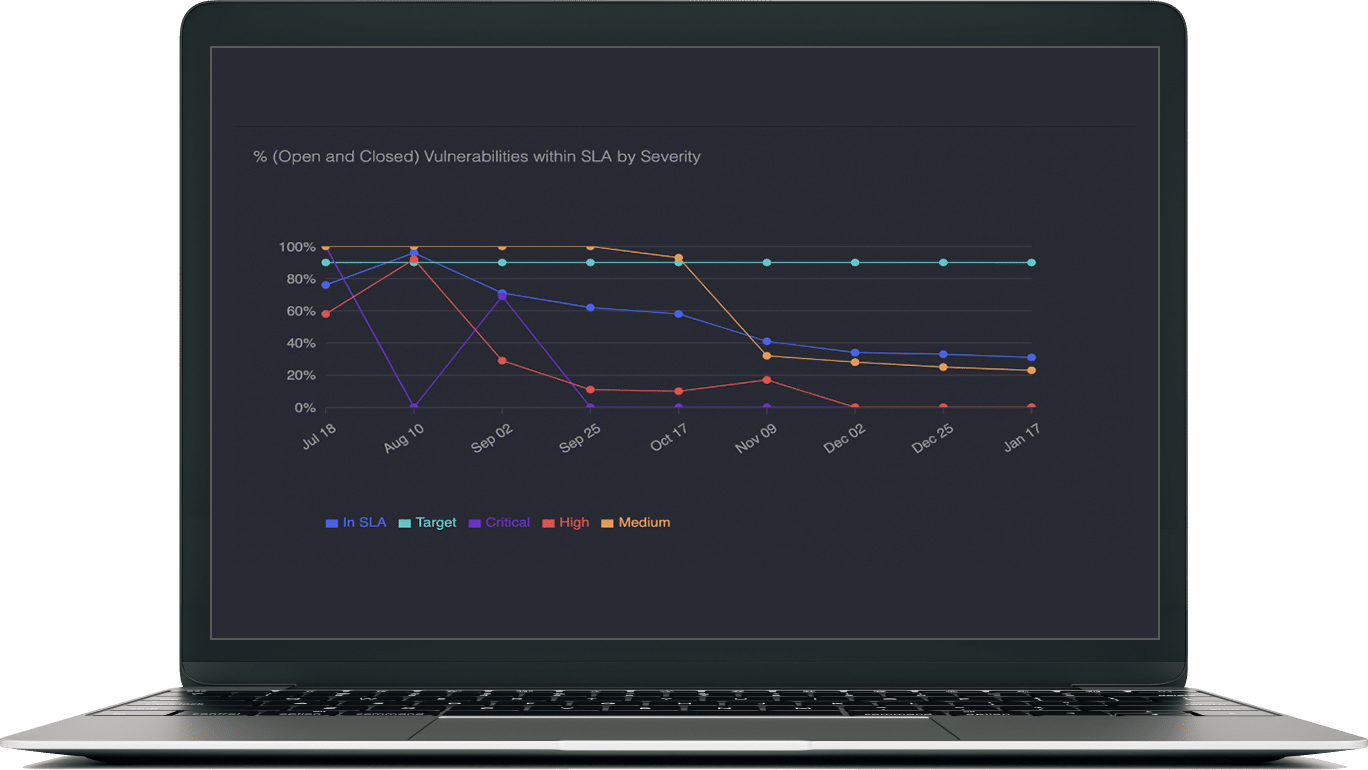Click the 20% y-axis label

coord(301,375)
